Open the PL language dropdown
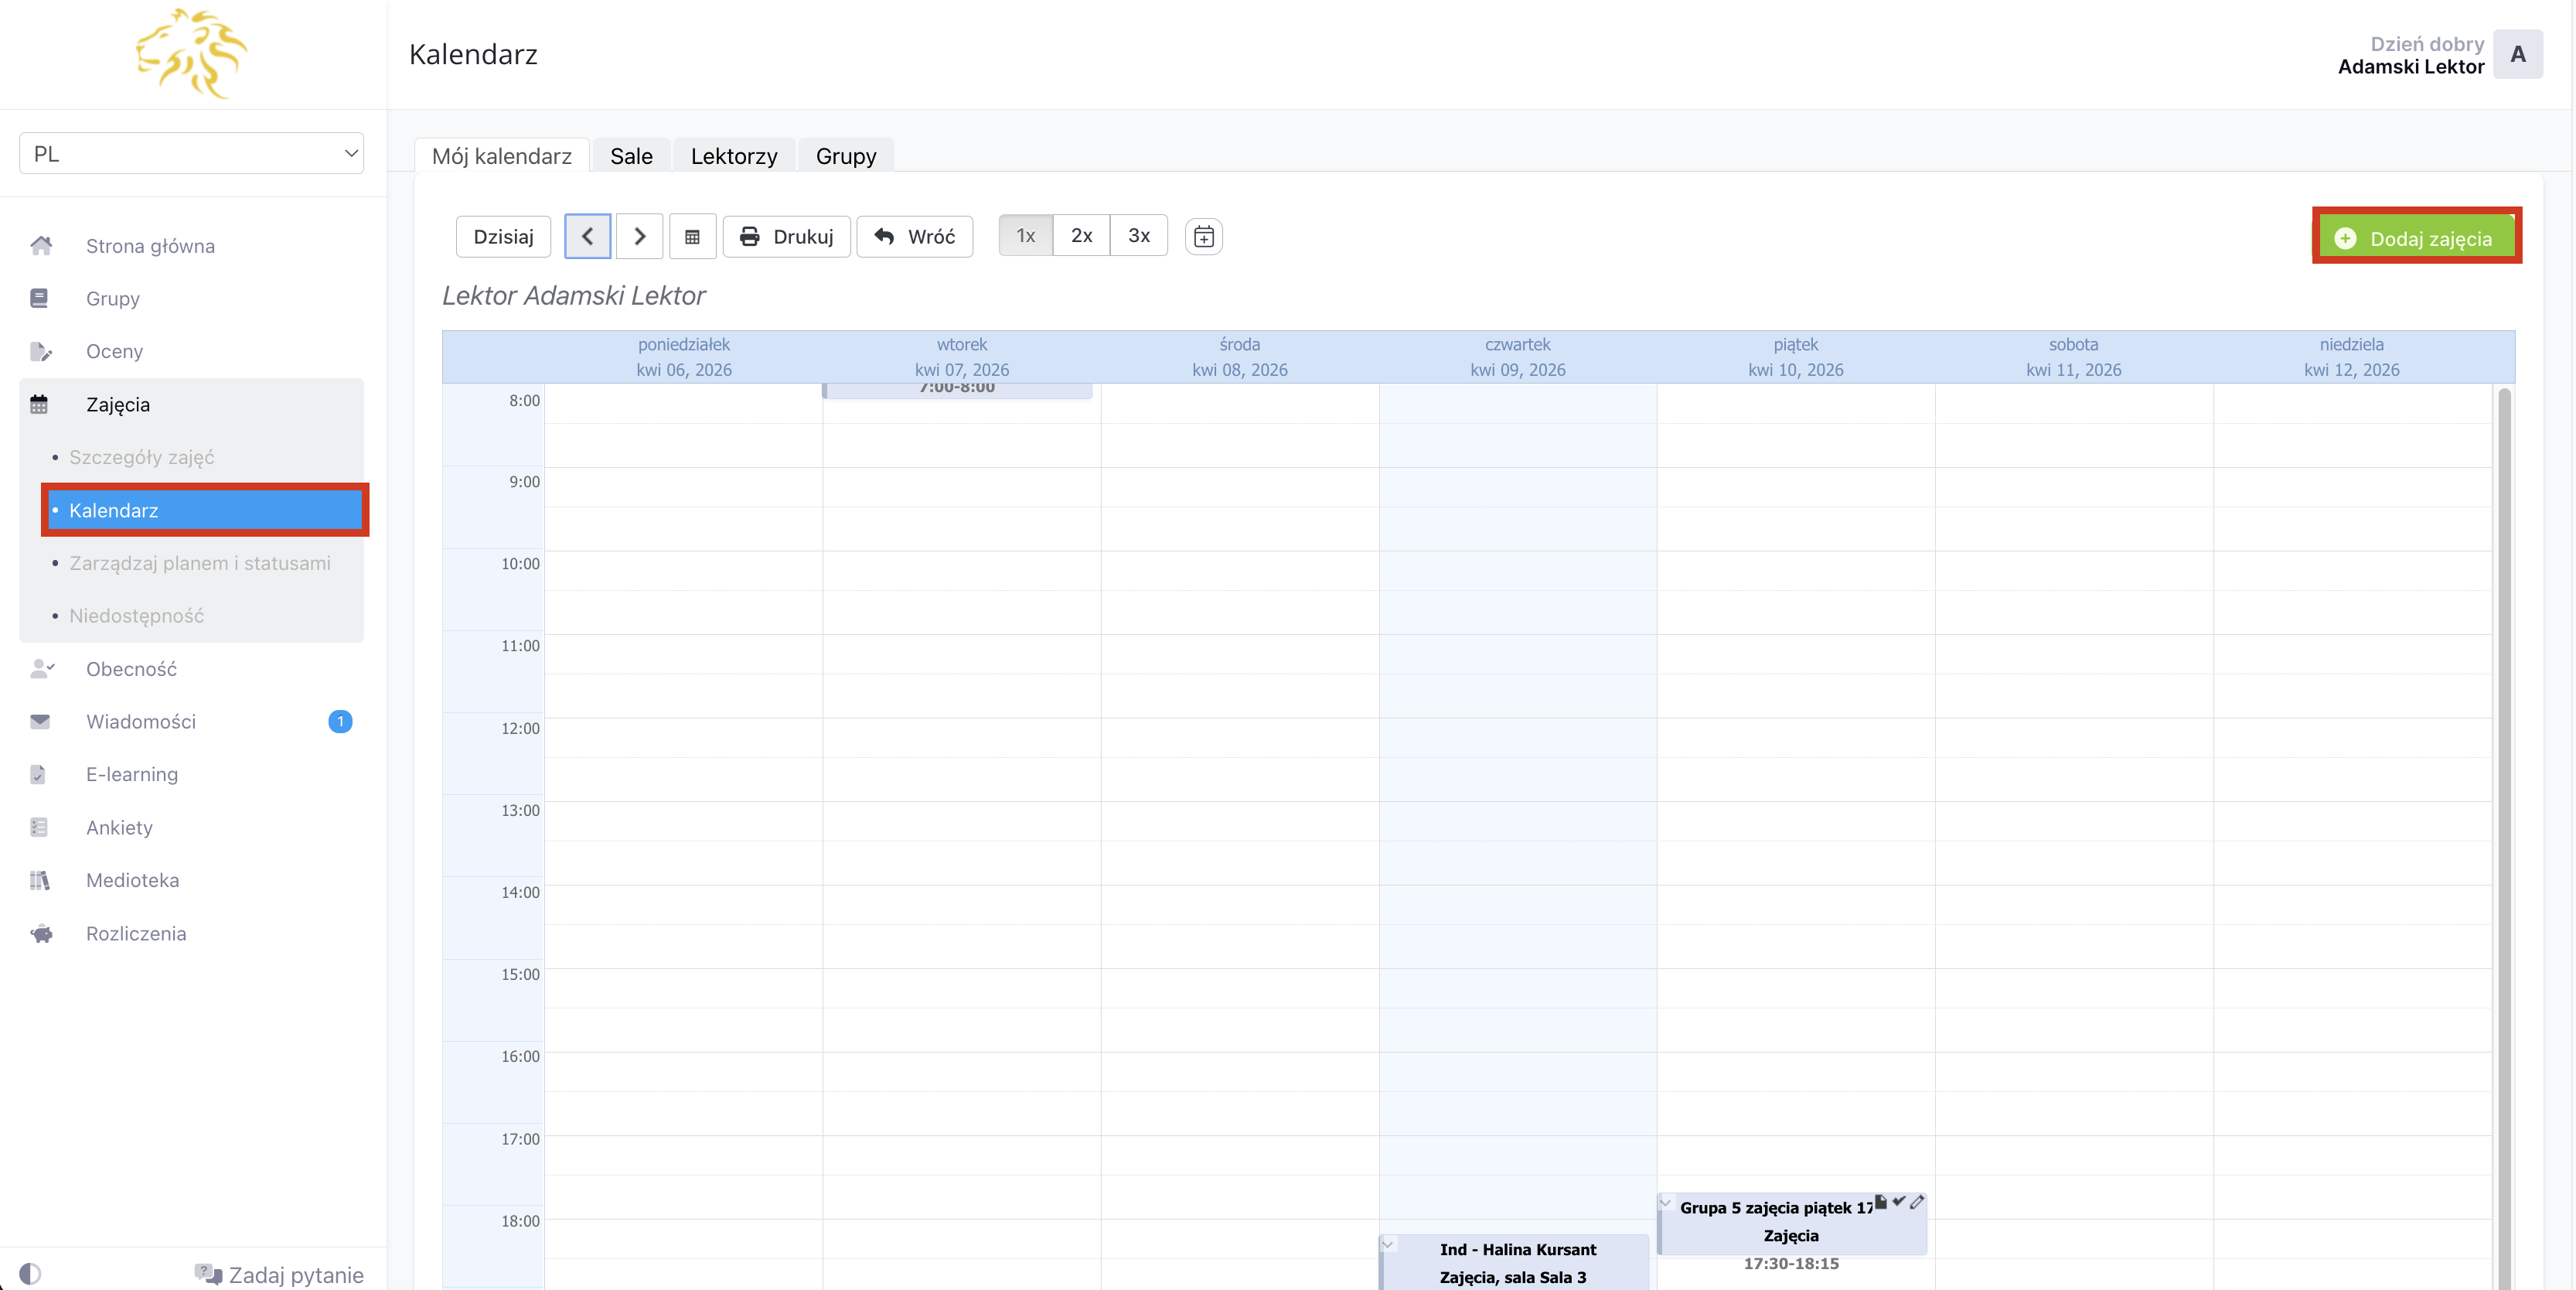The width and height of the screenshot is (2576, 1290). [191, 154]
